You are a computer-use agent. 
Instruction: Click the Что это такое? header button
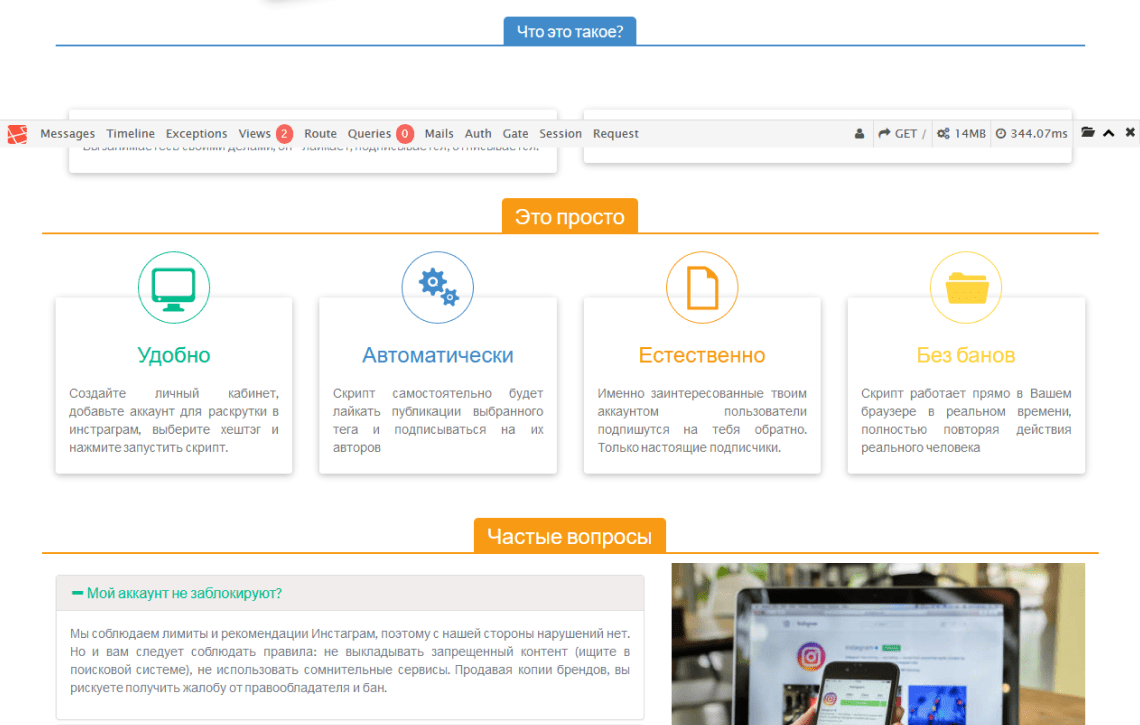click(x=569, y=30)
